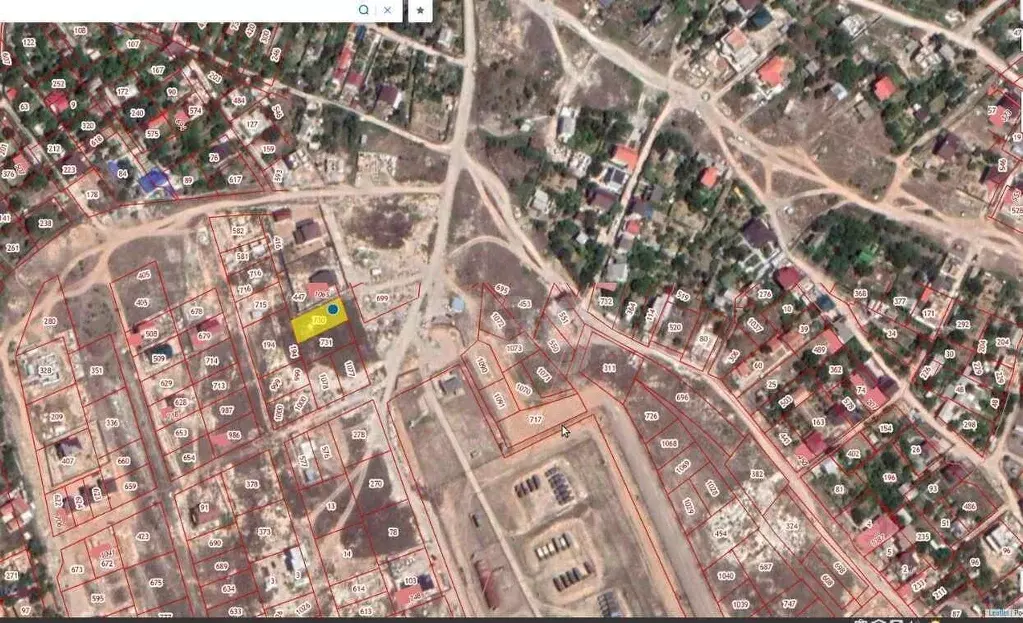Select parcel 1068 on the map
Viewport: 1023px width, 623px height.
(x=669, y=444)
